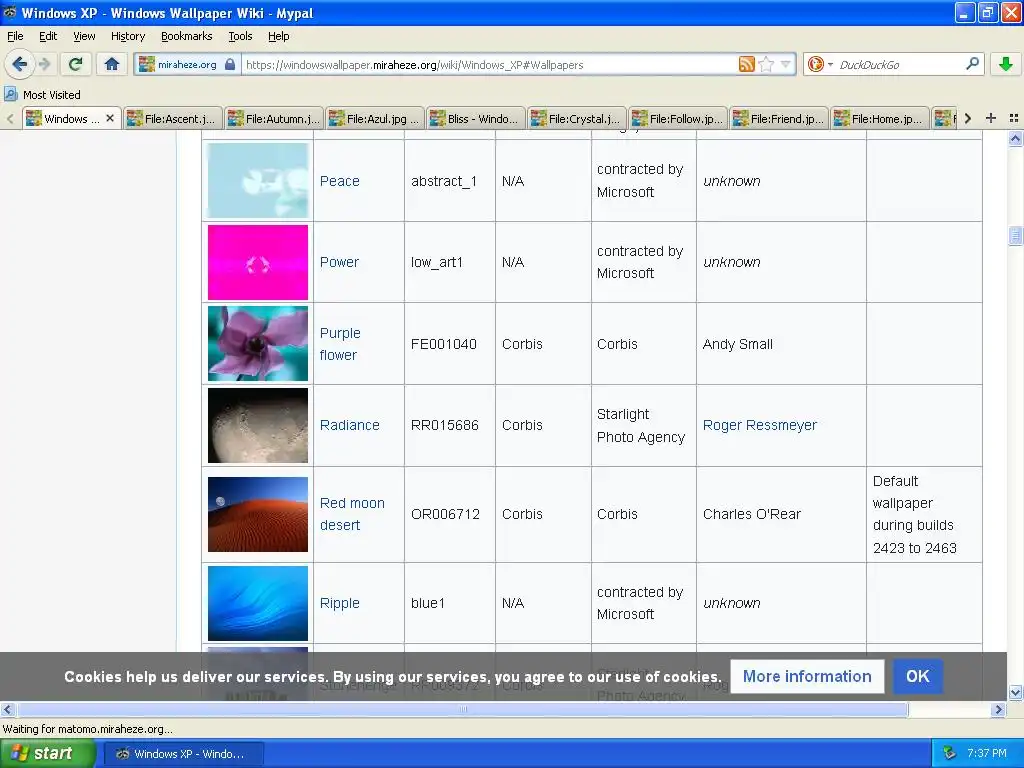
Task: Switch to the File:Azul.jpg tab
Action: 375,119
